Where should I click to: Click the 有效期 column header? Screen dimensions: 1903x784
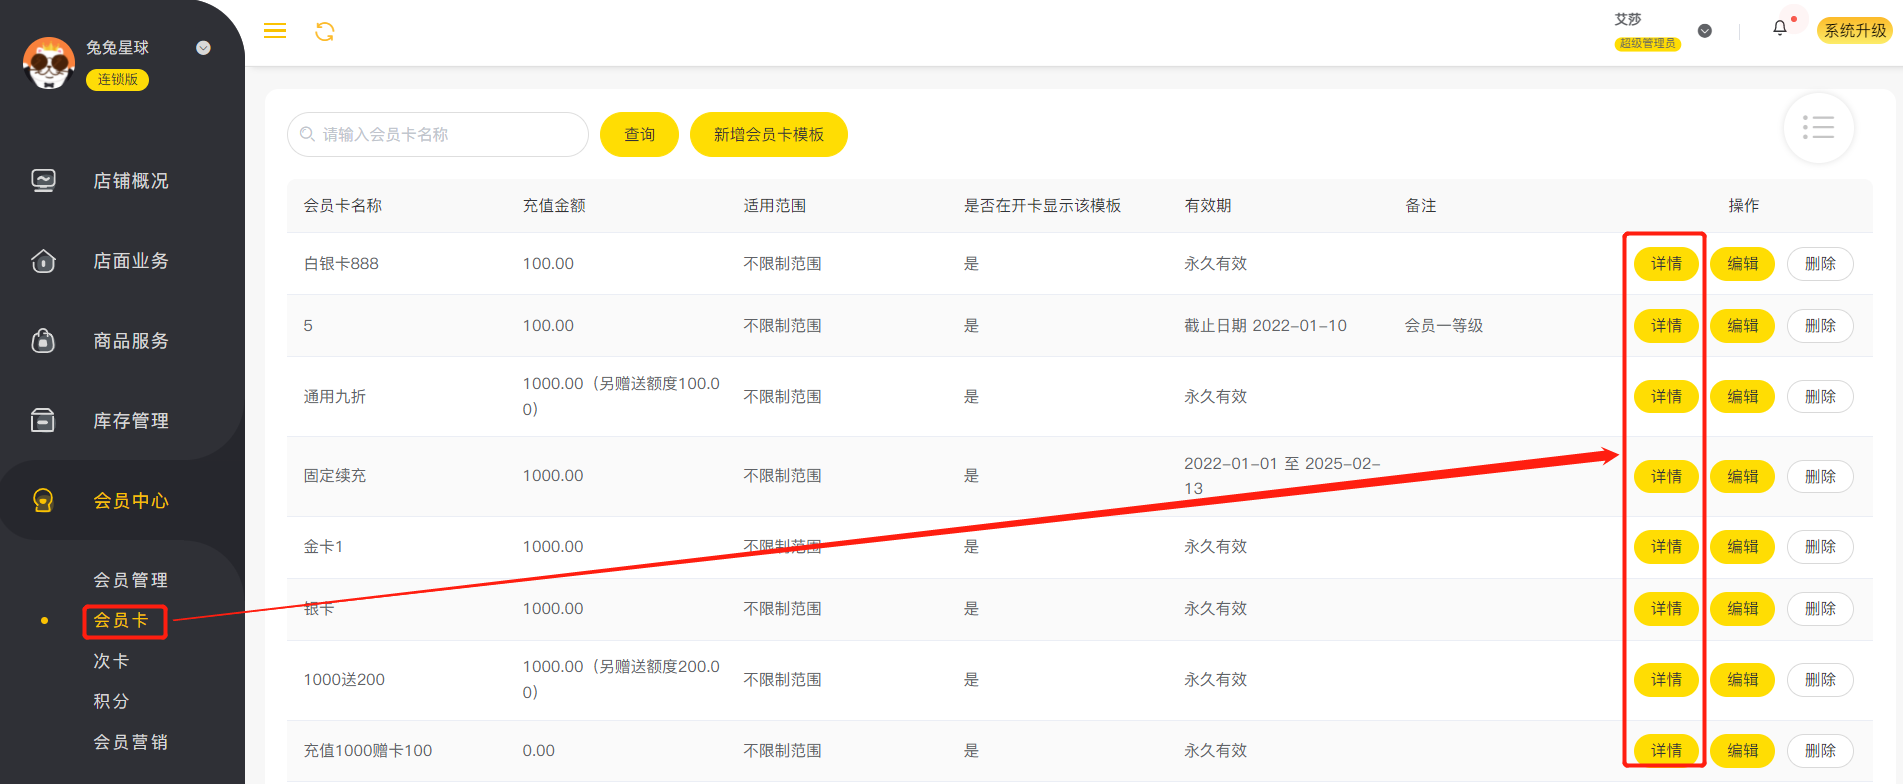[1208, 206]
